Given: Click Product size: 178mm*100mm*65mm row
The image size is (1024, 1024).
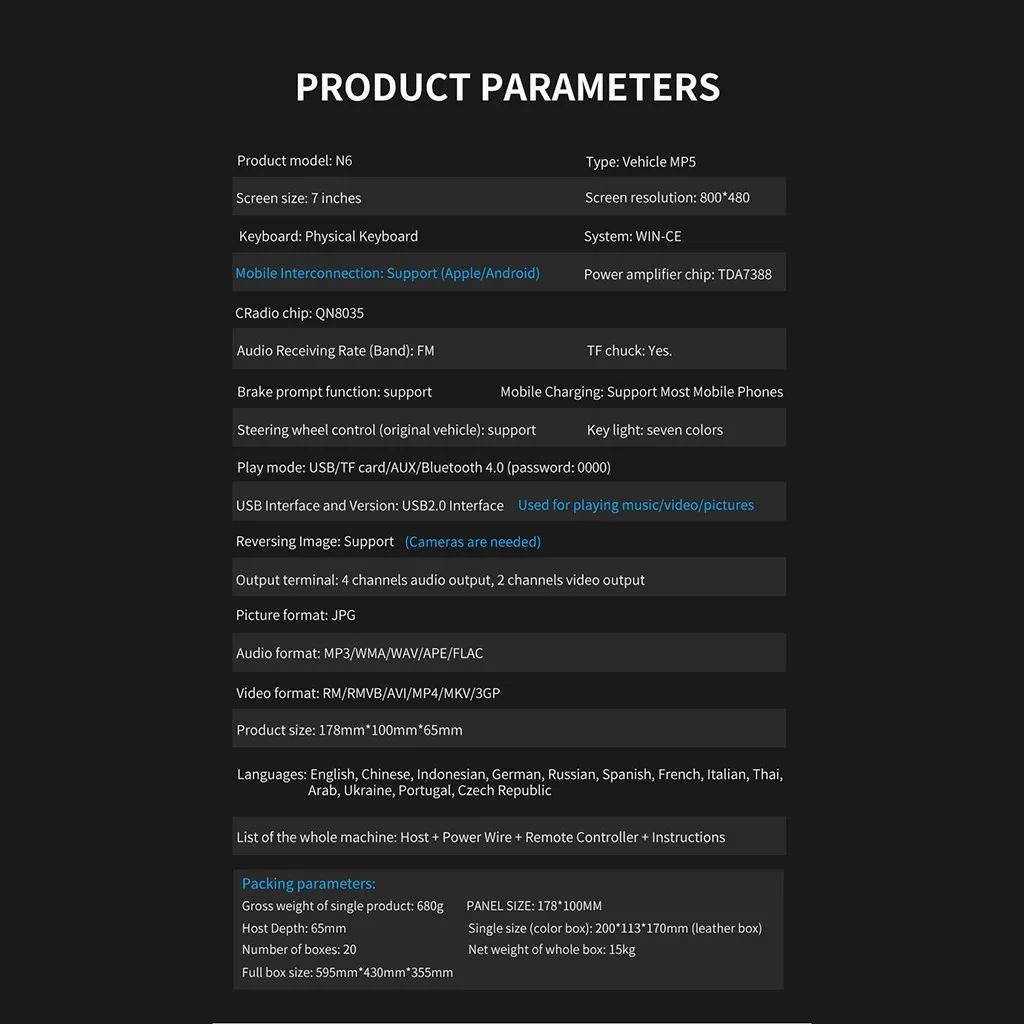Looking at the screenshot, I should (509, 729).
